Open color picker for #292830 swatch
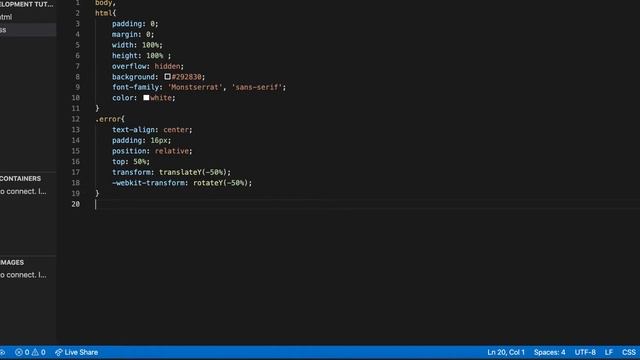The height and width of the screenshot is (360, 640). (167, 76)
